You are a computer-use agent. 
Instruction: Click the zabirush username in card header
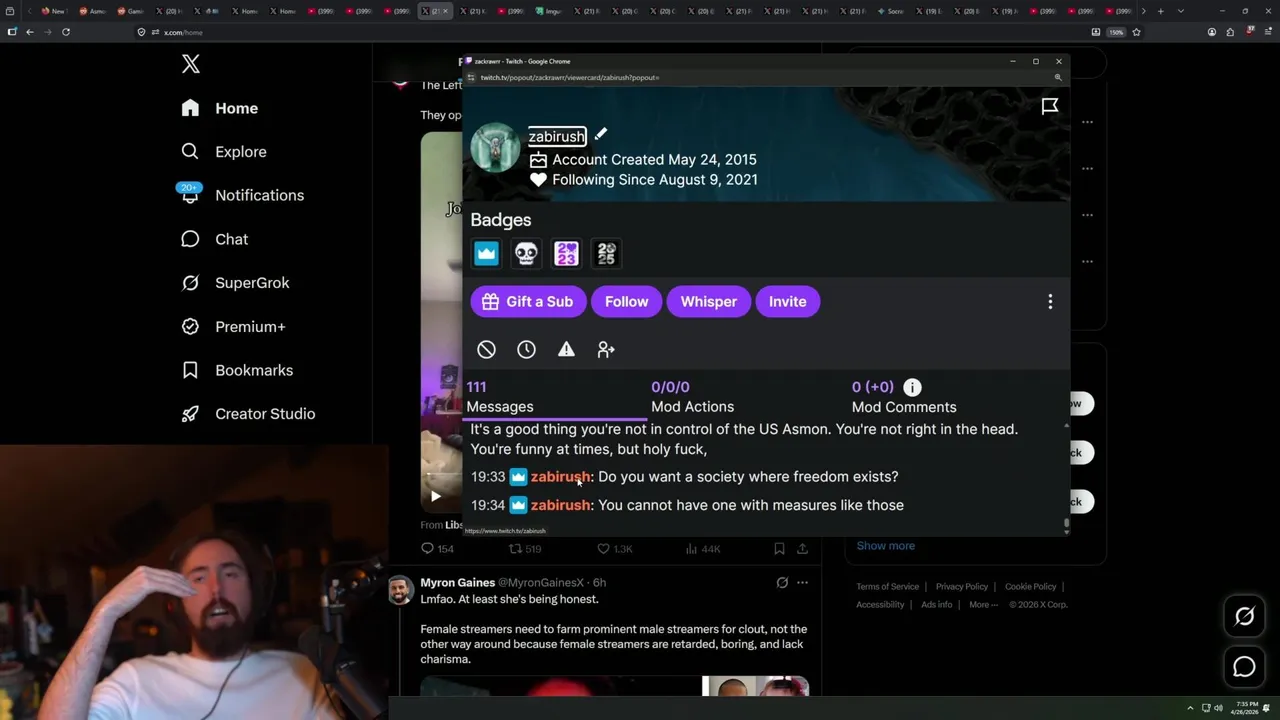tap(557, 136)
